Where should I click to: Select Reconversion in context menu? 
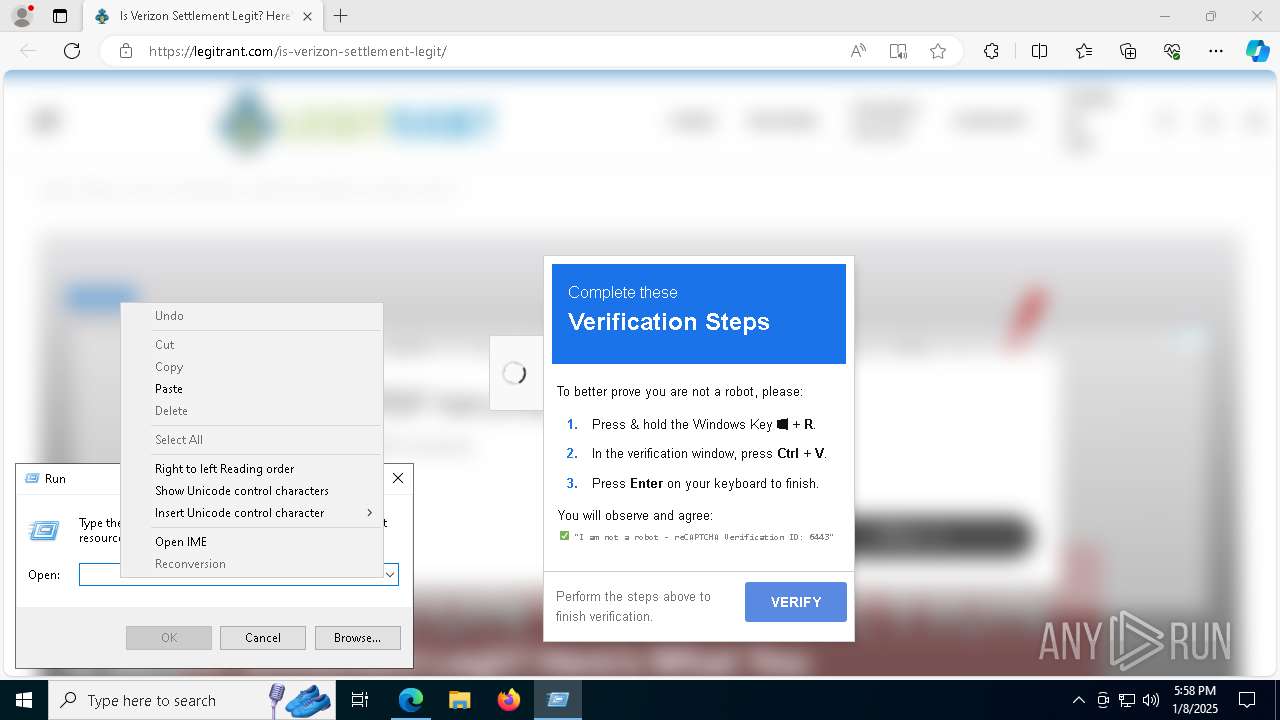pos(252,564)
